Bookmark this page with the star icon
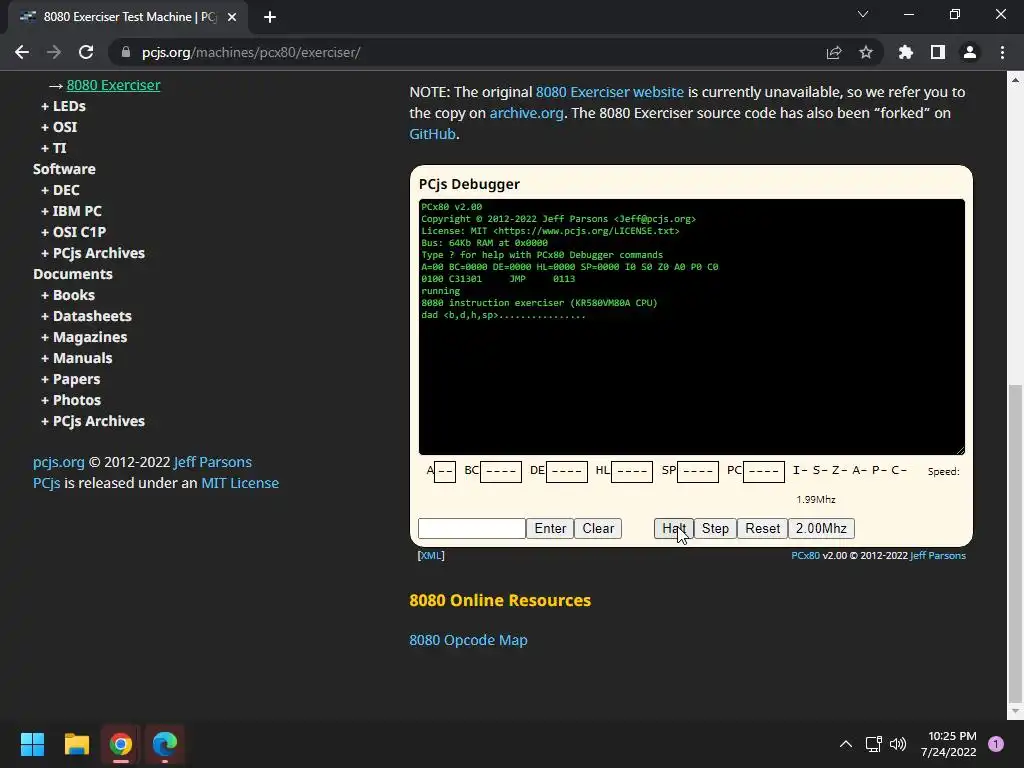The image size is (1024, 768). [x=866, y=52]
